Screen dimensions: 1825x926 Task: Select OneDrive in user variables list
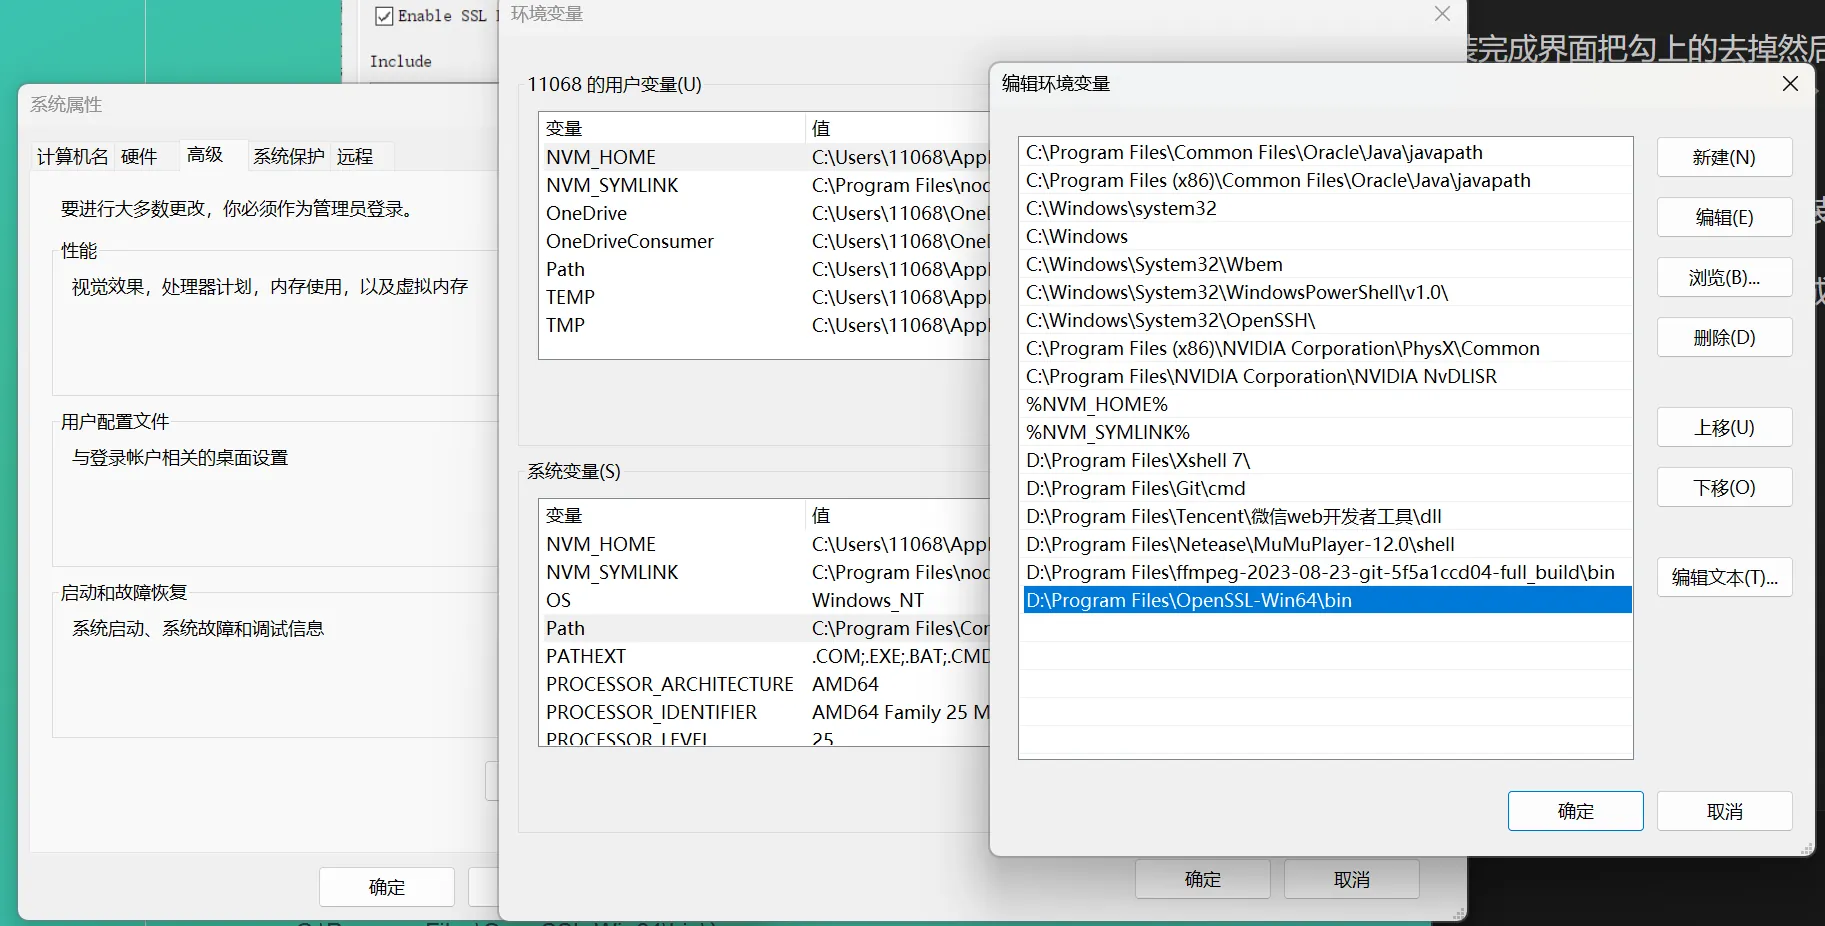(x=586, y=214)
